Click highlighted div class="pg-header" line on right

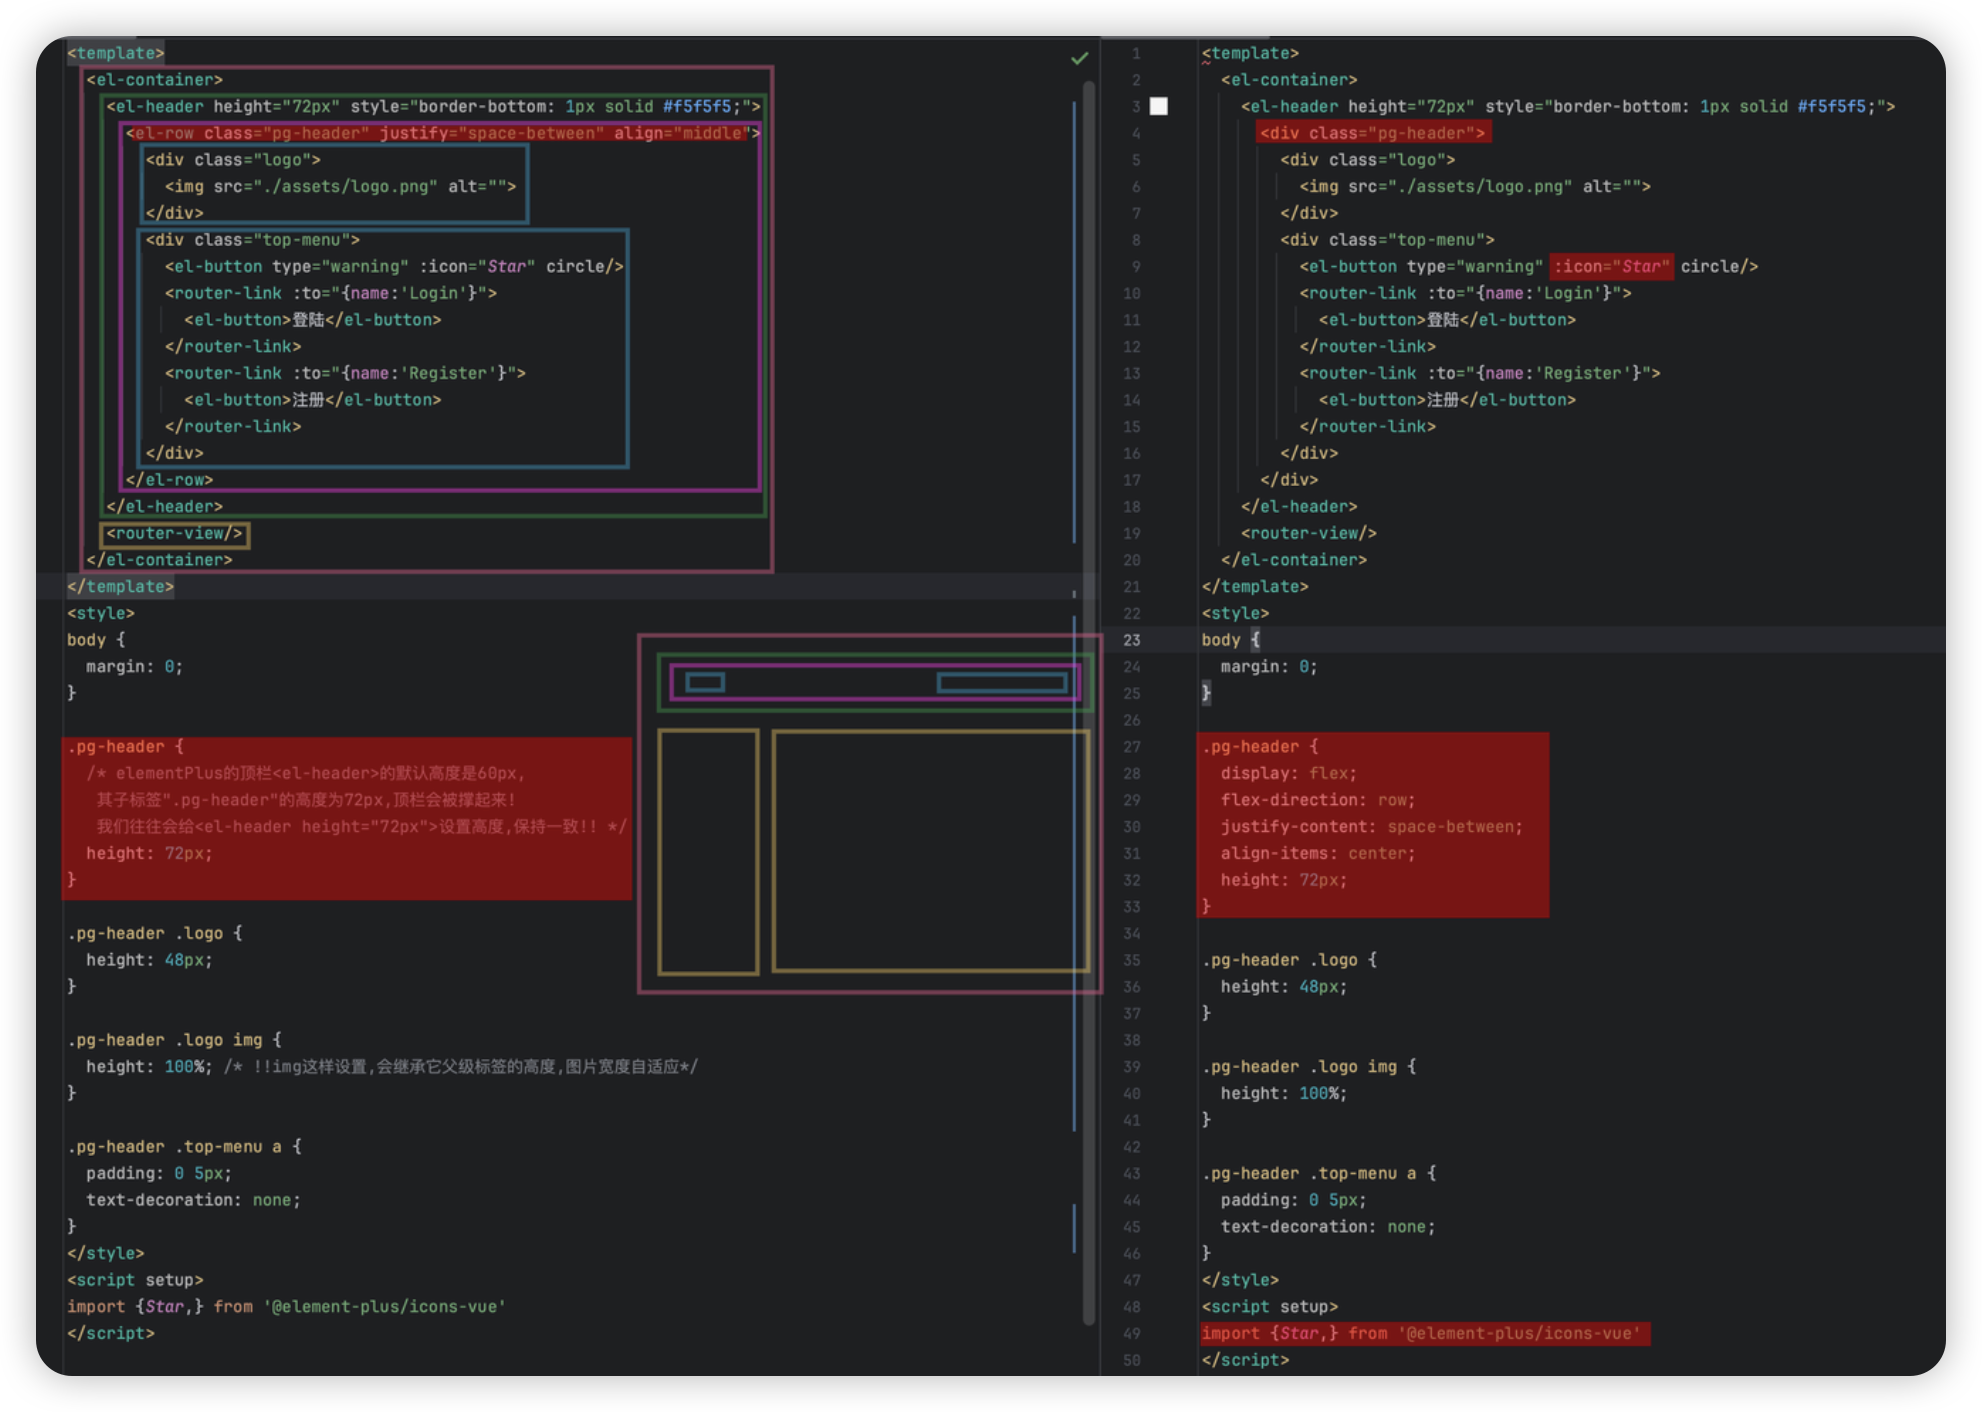[x=1372, y=133]
